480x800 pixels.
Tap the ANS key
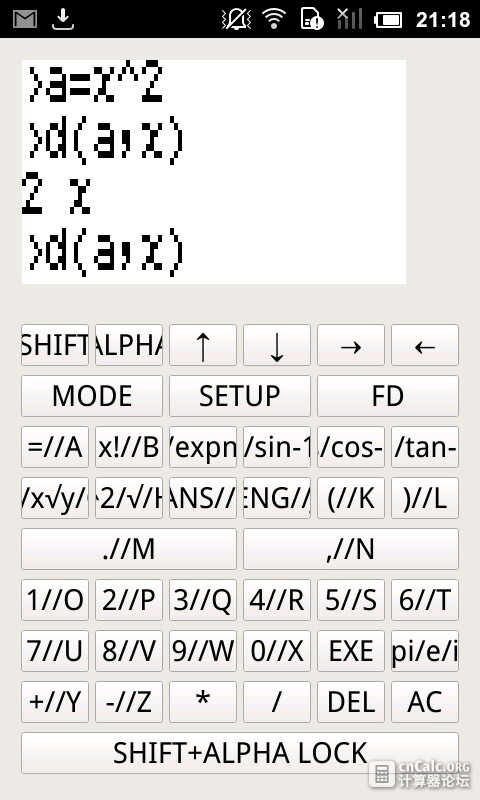point(203,498)
